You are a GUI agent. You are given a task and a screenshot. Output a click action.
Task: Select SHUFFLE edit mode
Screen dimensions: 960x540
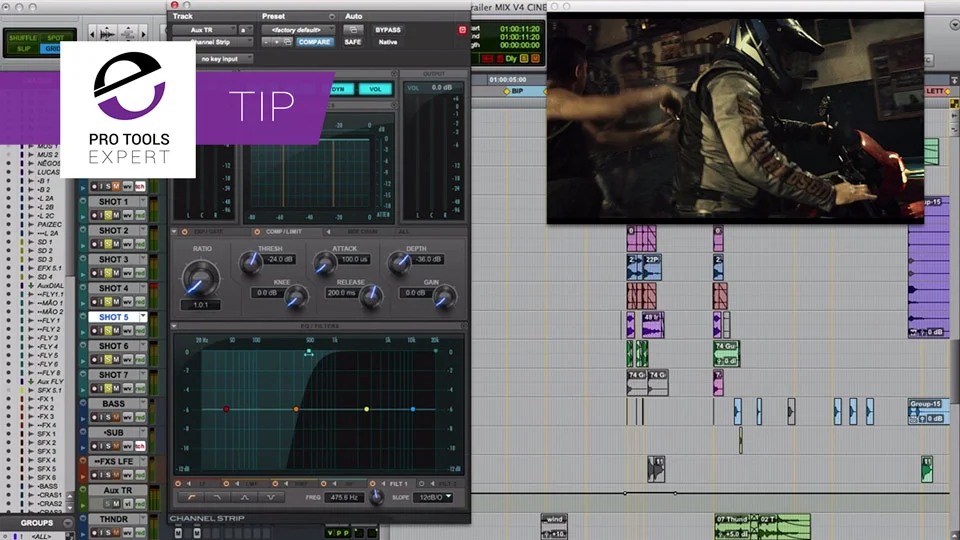pos(23,38)
